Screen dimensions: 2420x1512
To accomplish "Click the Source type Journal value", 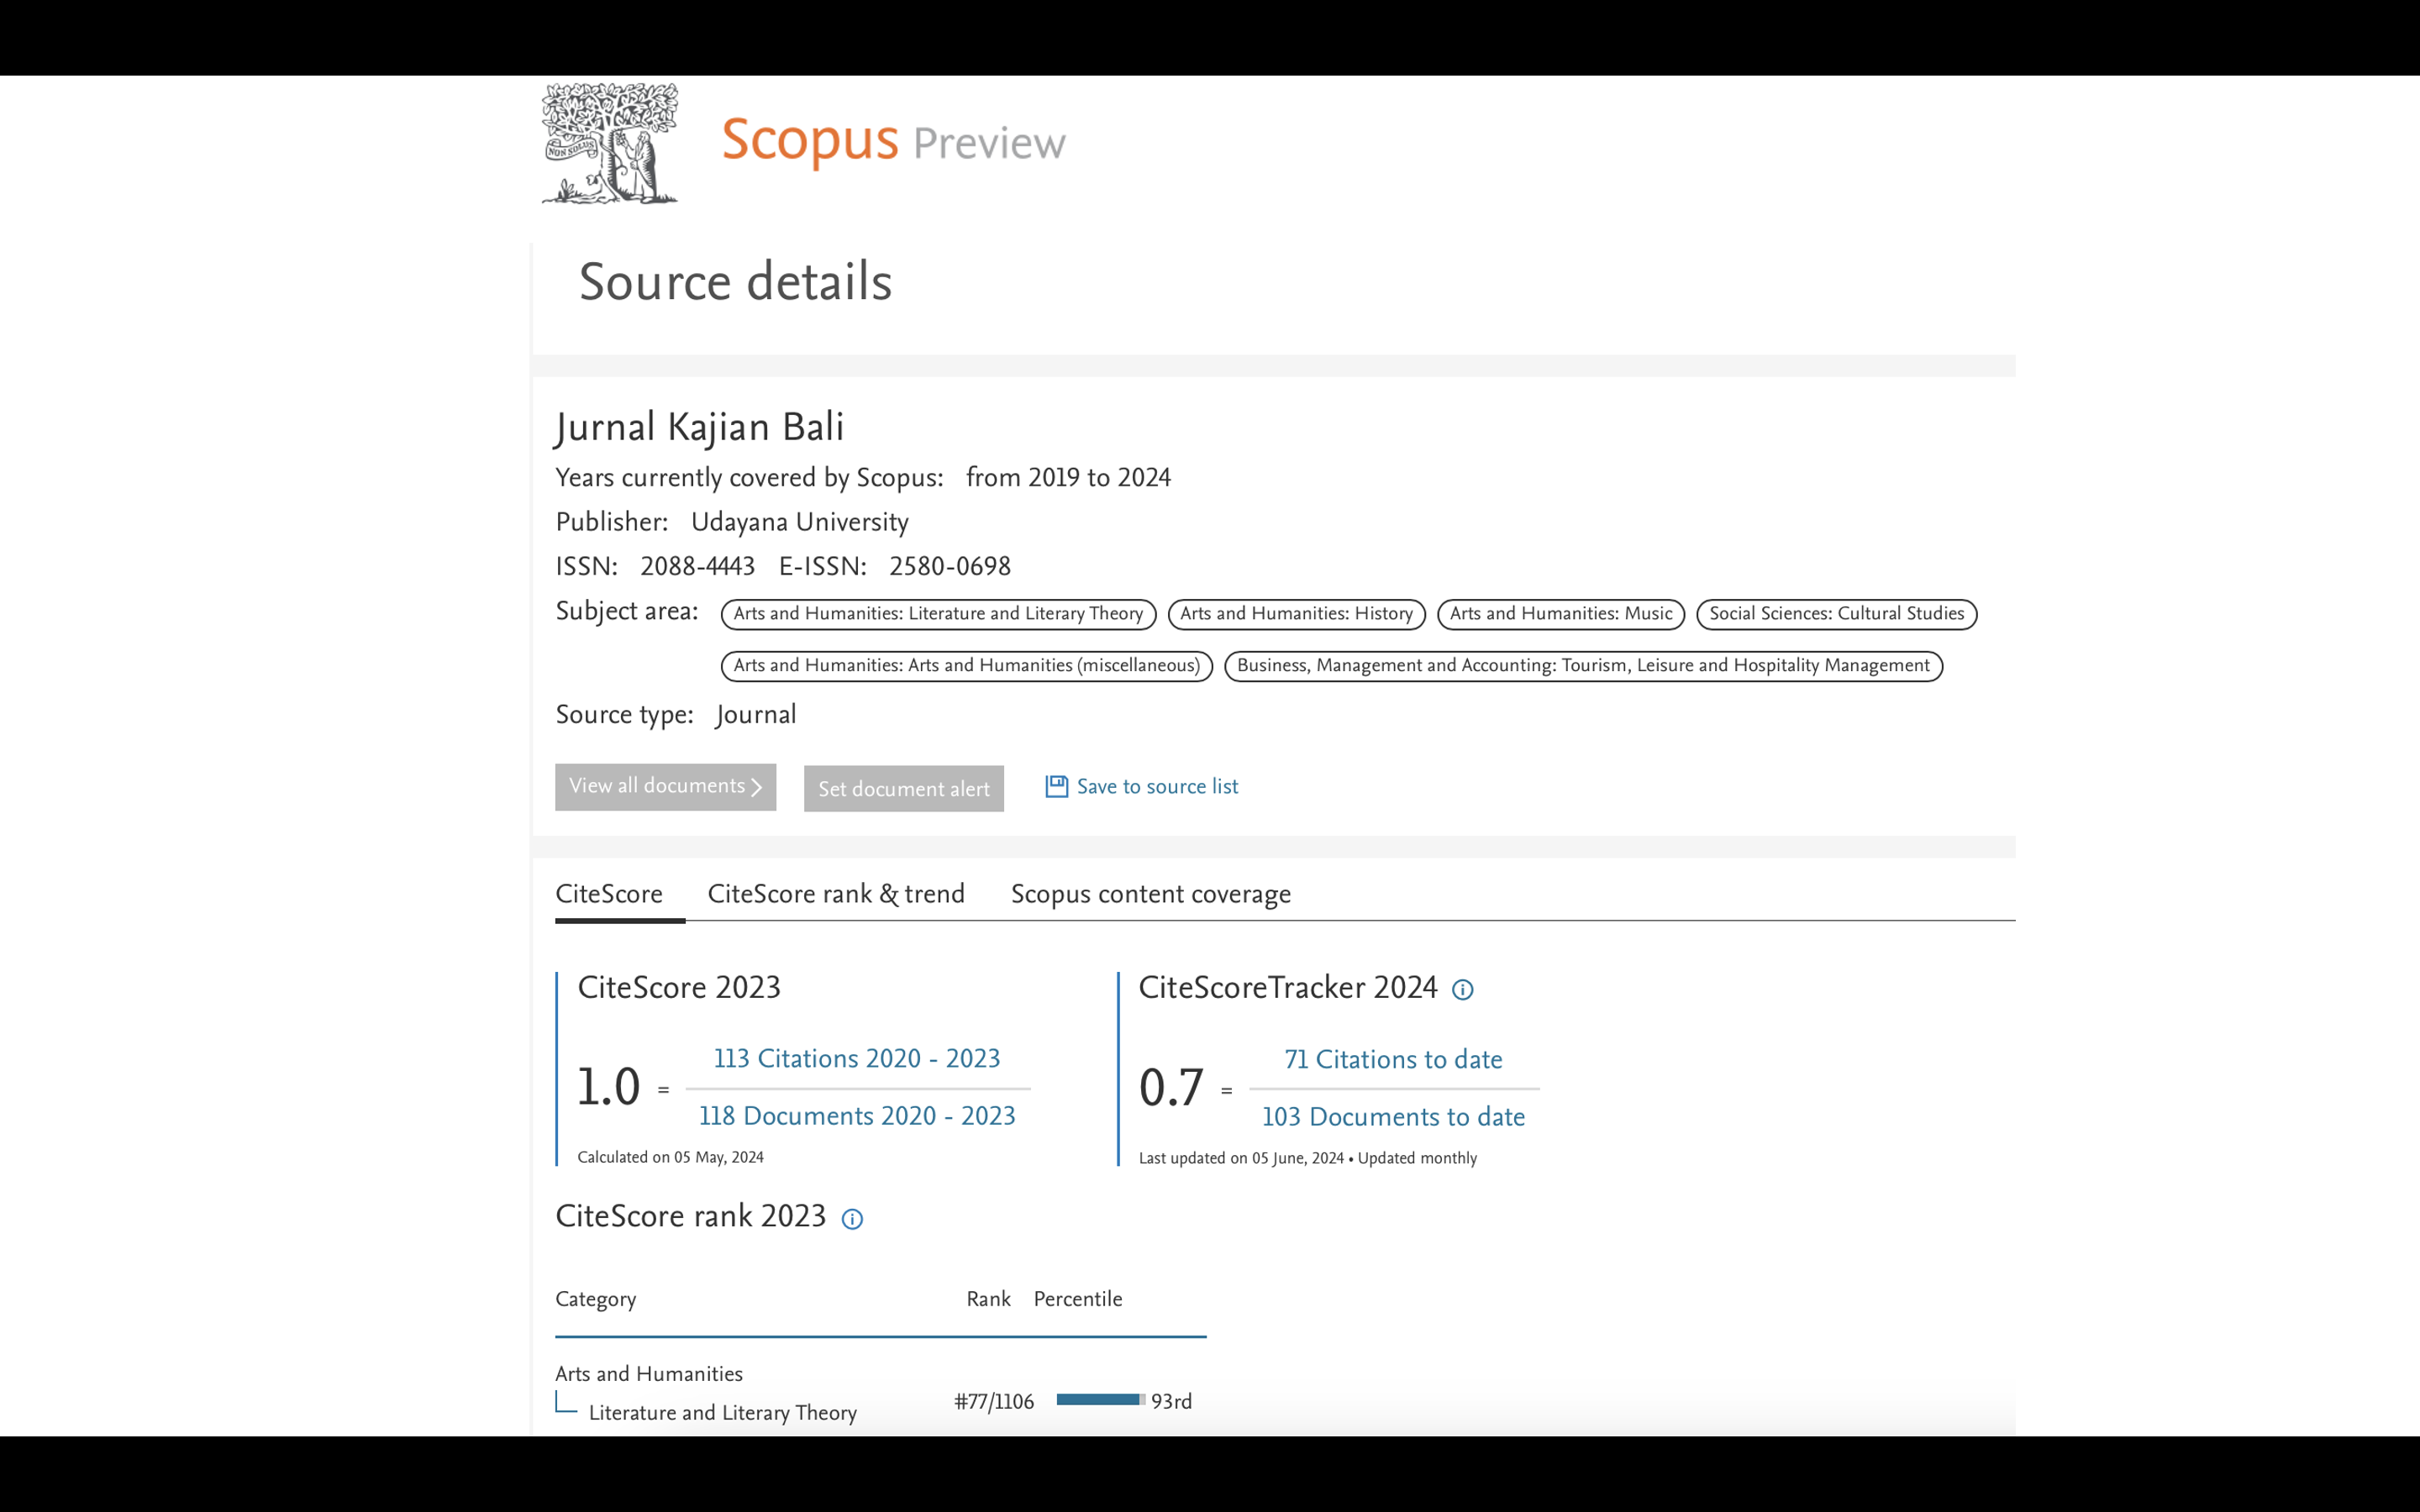I will 756,715.
